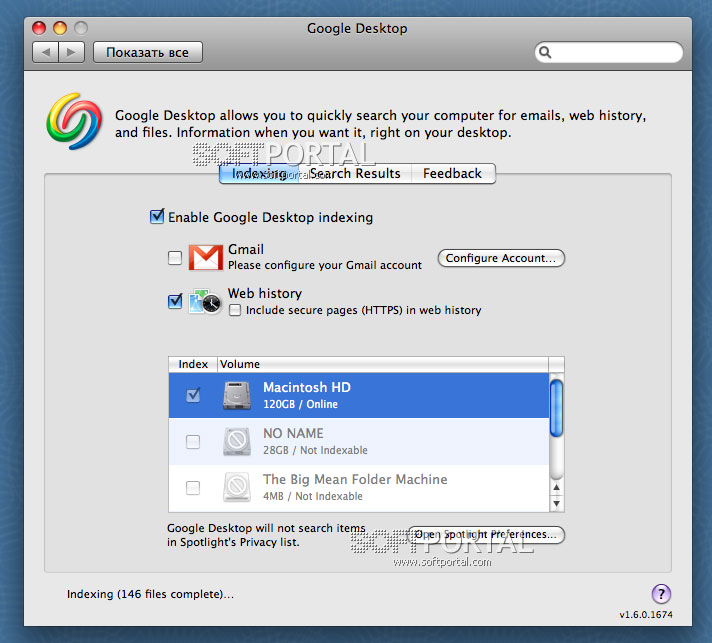Click version label v1.6.0.1674
The image size is (712, 643).
point(646,614)
